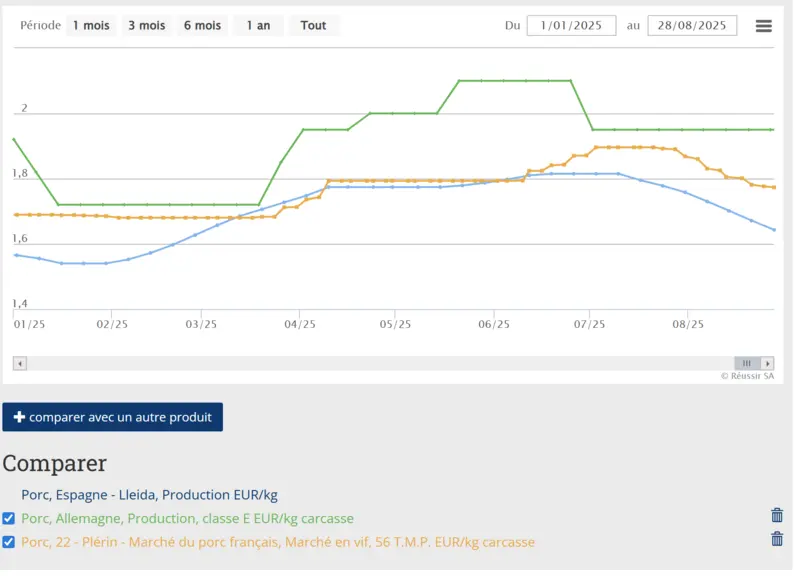
Task: Show the Tout full period
Action: coord(314,25)
